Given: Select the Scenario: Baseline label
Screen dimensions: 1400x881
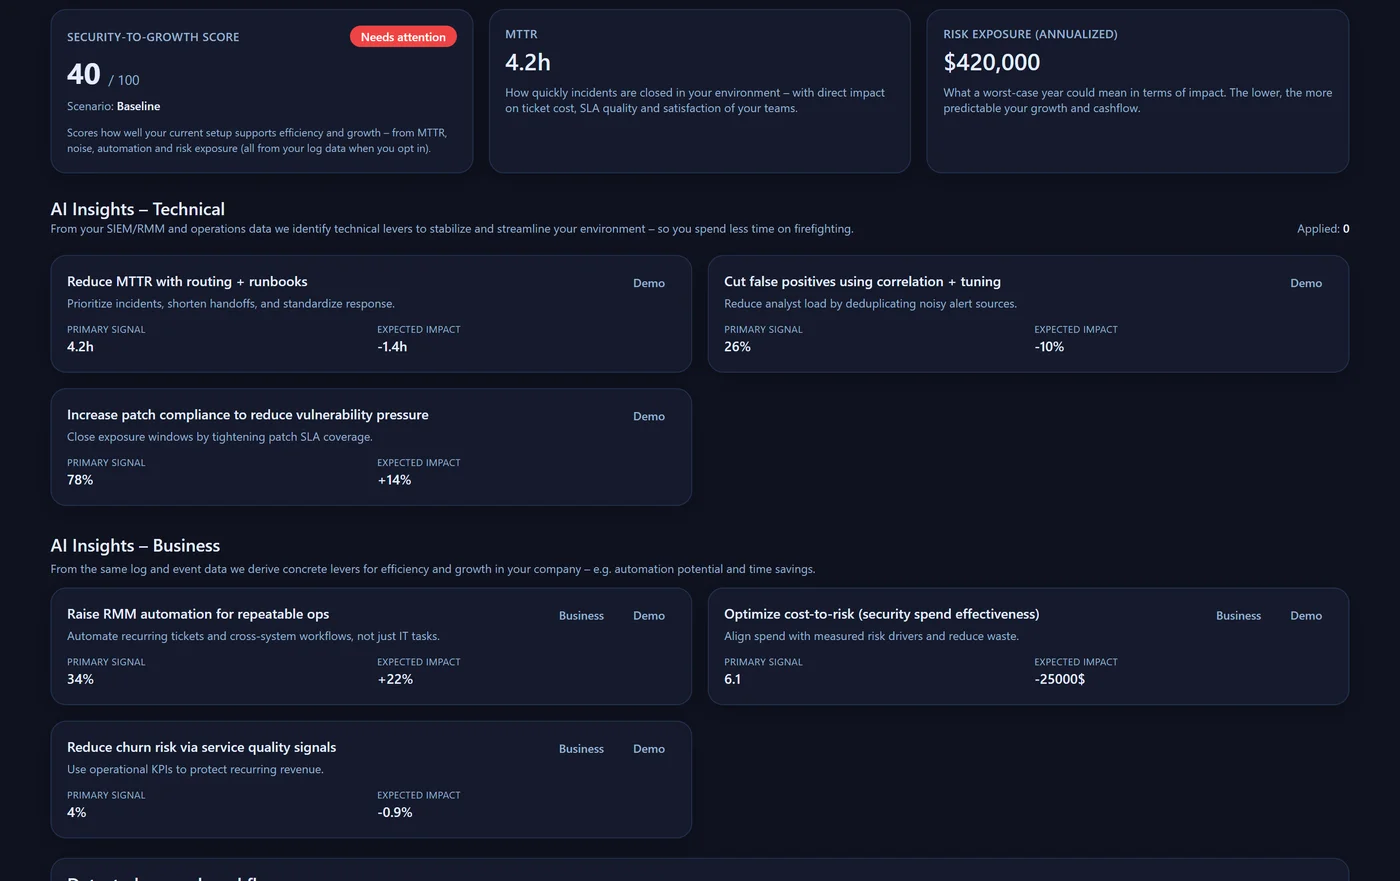Looking at the screenshot, I should (x=110, y=105).
